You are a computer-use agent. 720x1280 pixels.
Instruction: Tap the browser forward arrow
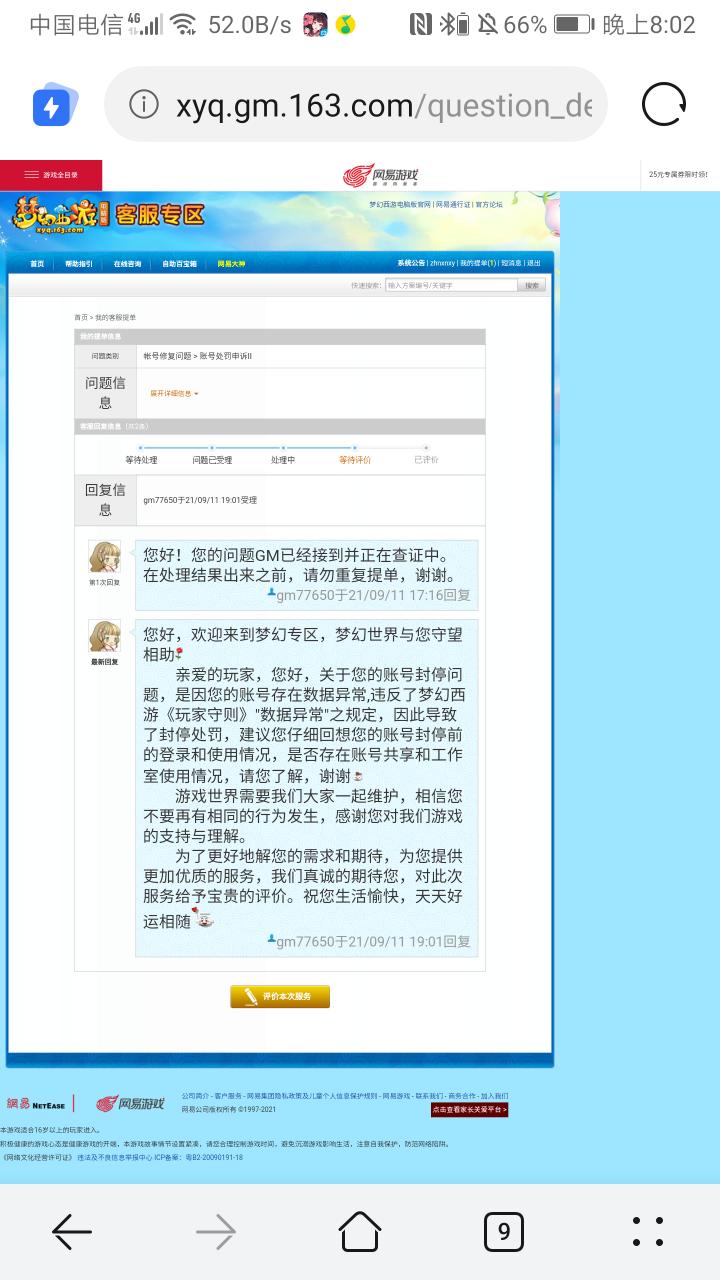(216, 1232)
